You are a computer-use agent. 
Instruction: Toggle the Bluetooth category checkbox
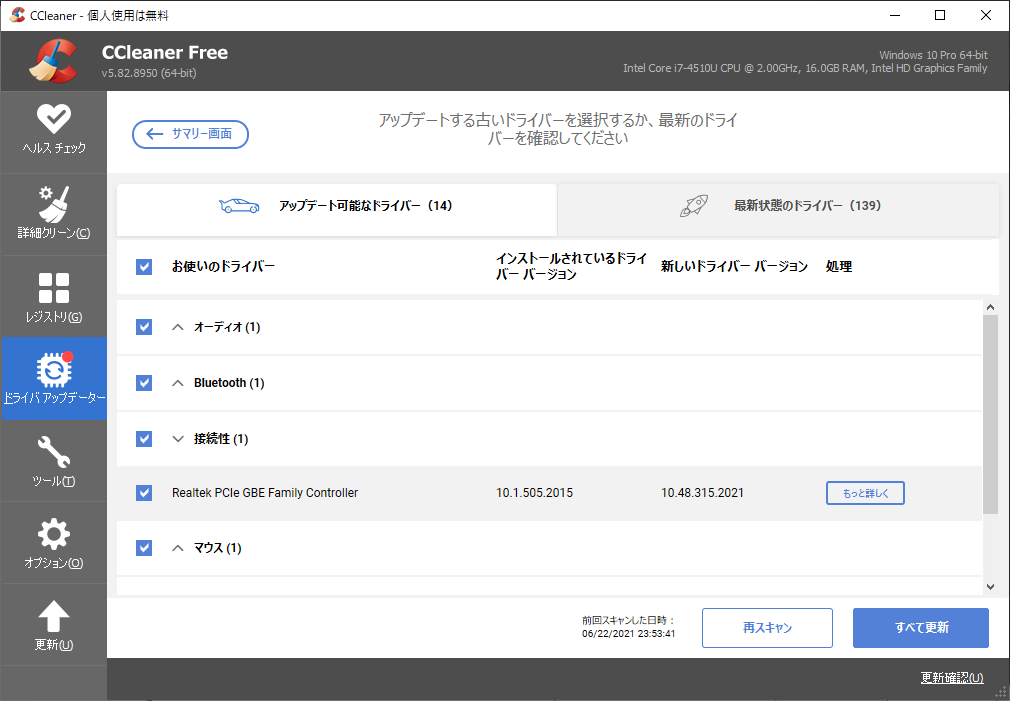tap(143, 382)
